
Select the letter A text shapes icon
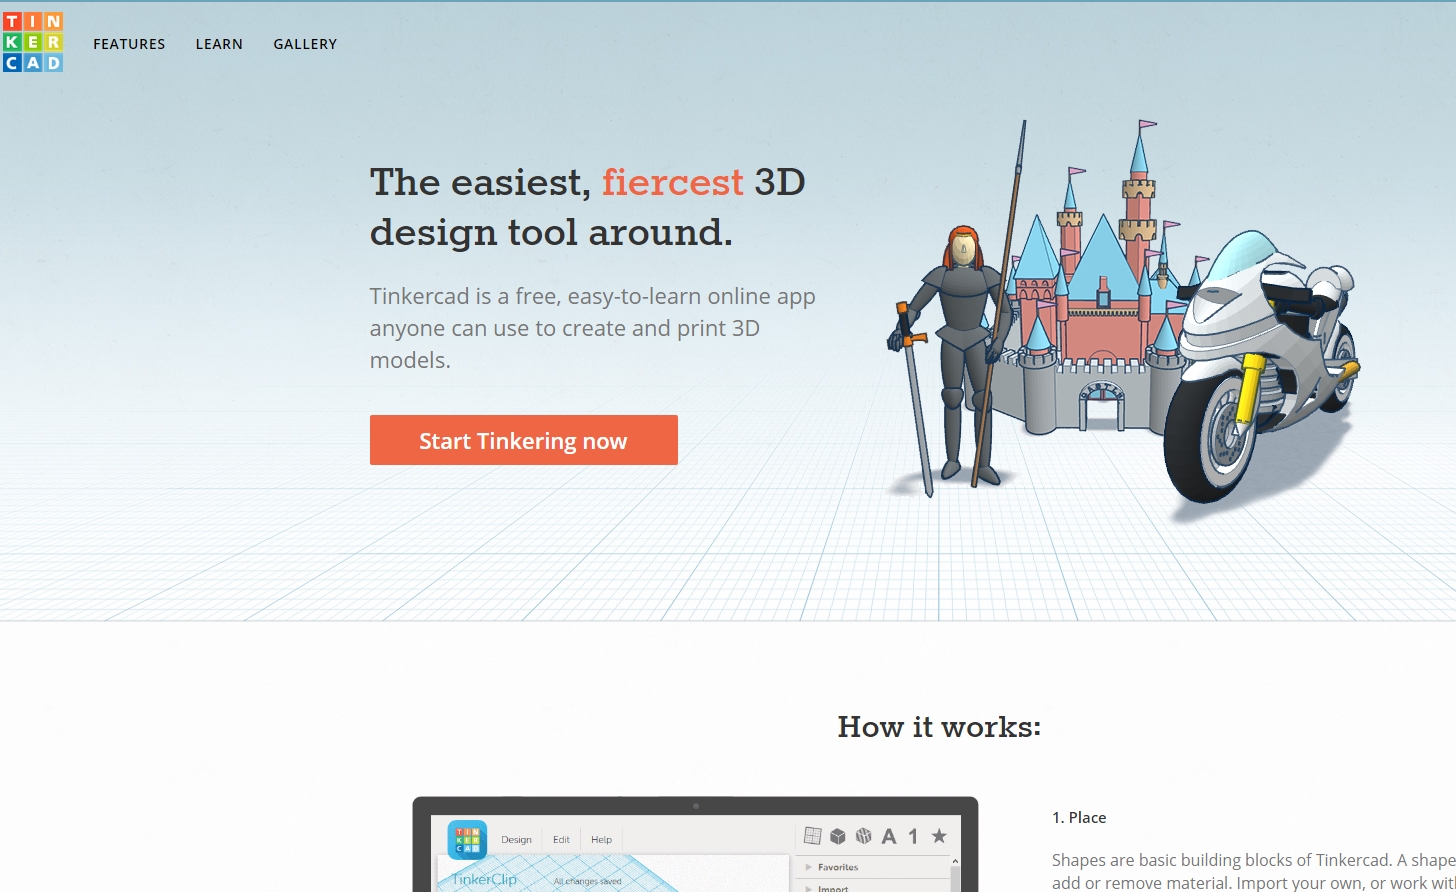click(x=888, y=836)
